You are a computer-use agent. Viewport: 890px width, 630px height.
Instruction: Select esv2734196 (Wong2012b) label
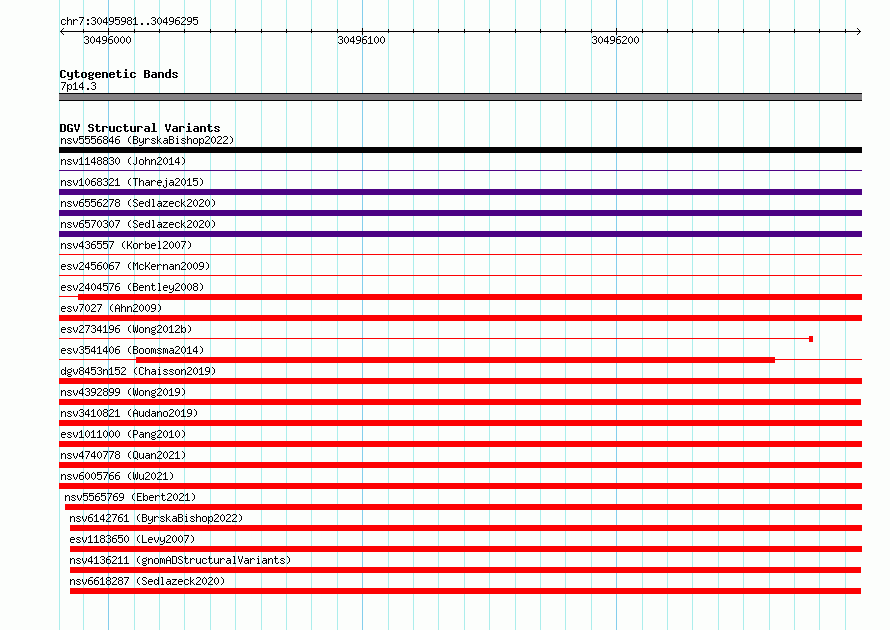coord(126,329)
